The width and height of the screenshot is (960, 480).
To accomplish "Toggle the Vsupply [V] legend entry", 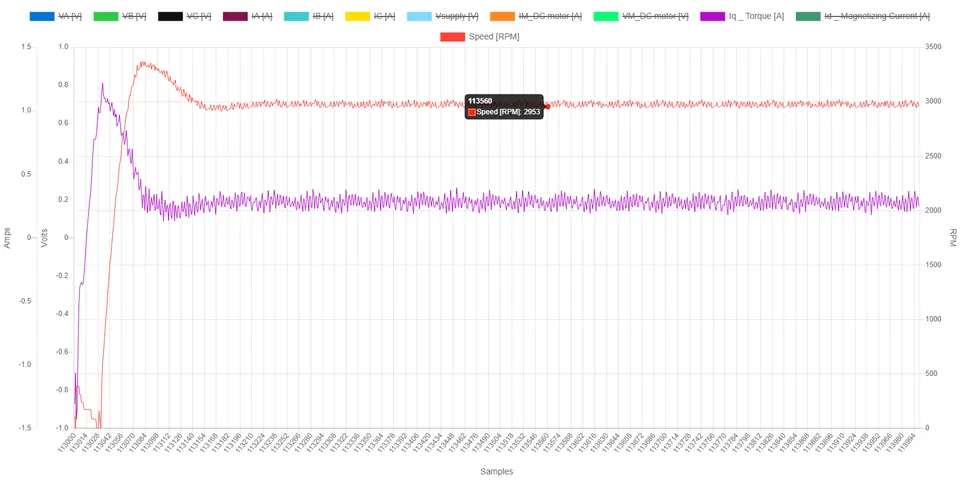I will [443, 16].
